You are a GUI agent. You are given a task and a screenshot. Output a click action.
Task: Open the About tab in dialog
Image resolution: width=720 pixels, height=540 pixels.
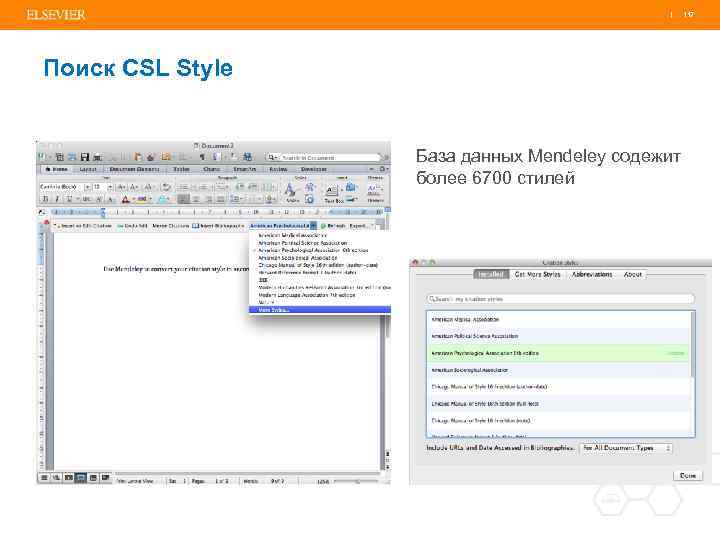(632, 274)
